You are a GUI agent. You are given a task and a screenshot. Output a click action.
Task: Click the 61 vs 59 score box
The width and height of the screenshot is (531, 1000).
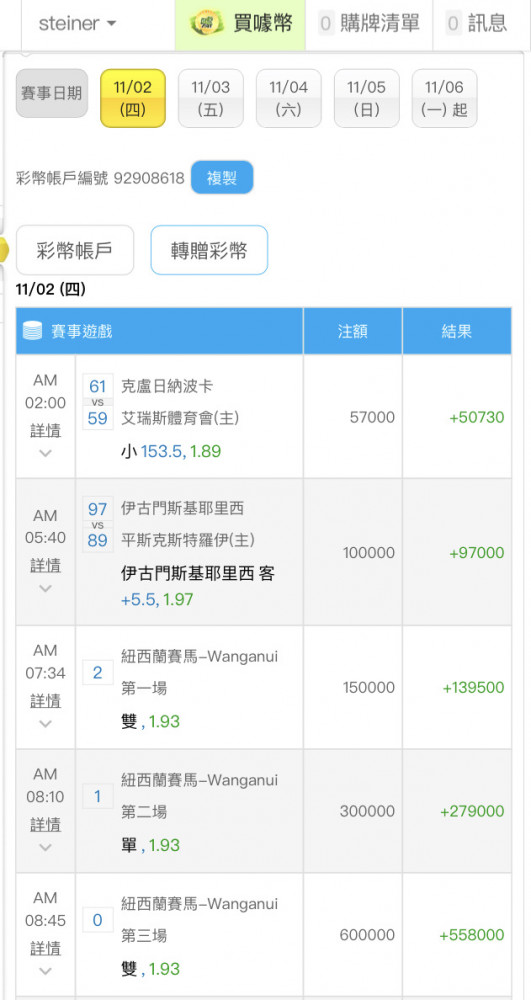98,402
